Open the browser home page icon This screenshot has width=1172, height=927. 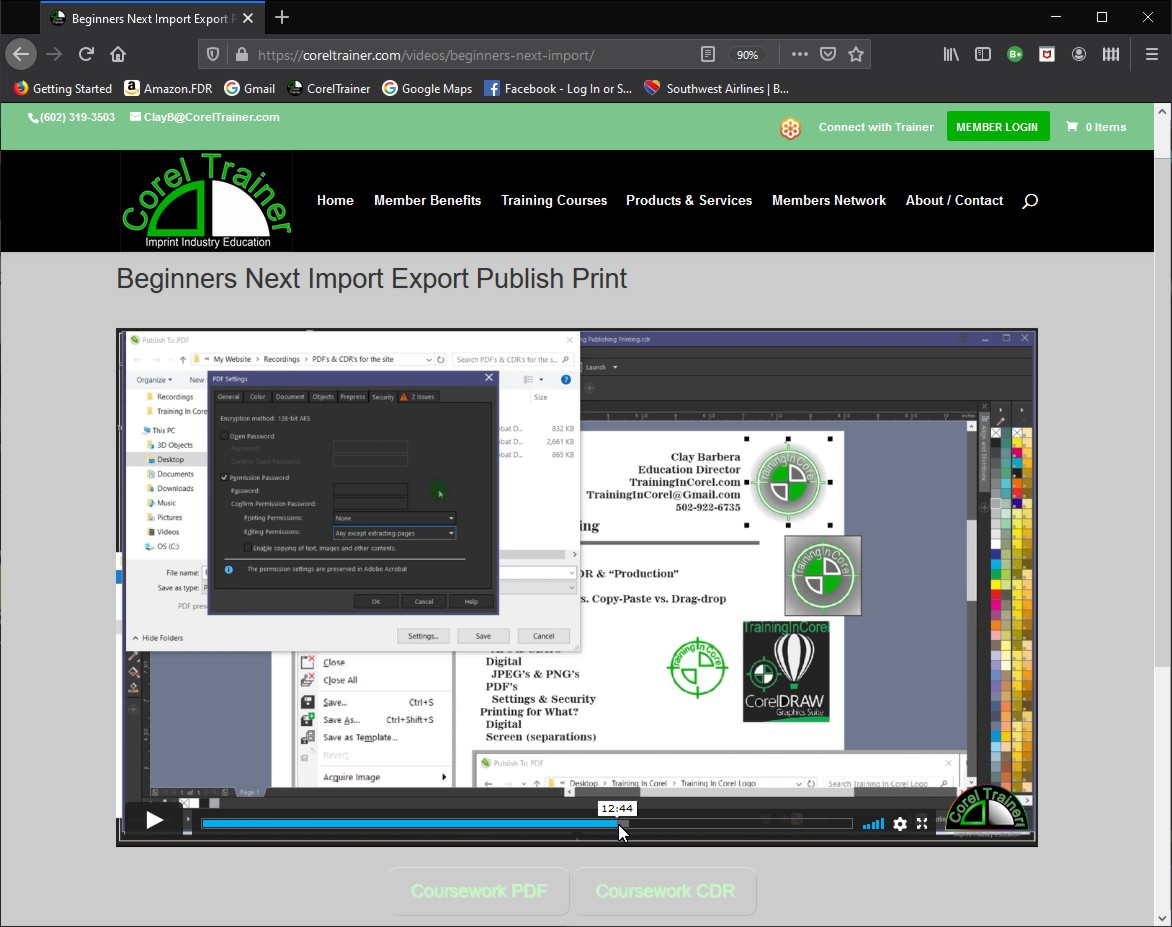tap(117, 54)
